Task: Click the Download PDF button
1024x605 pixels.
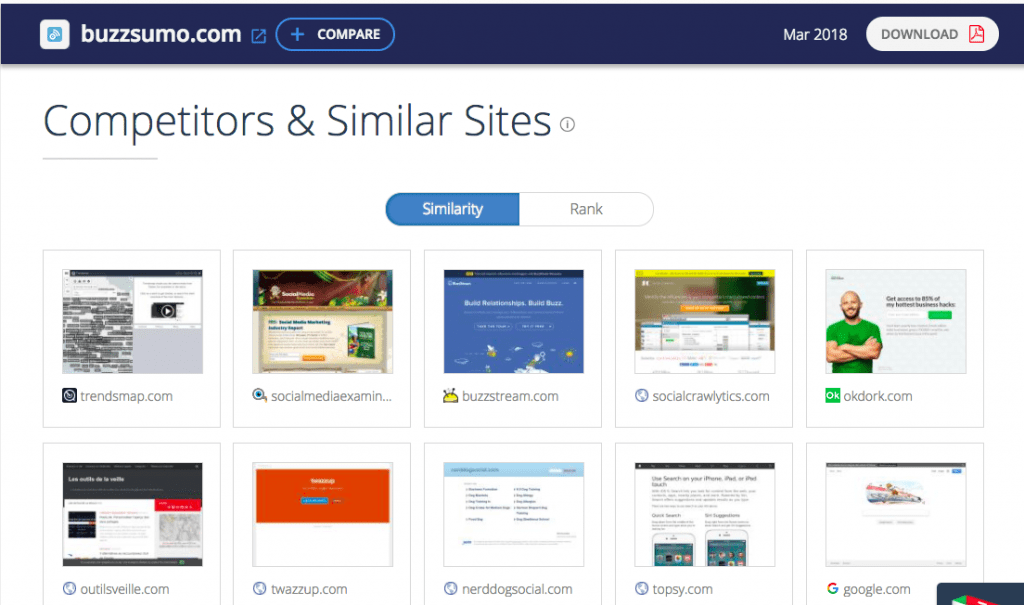Action: (932, 34)
